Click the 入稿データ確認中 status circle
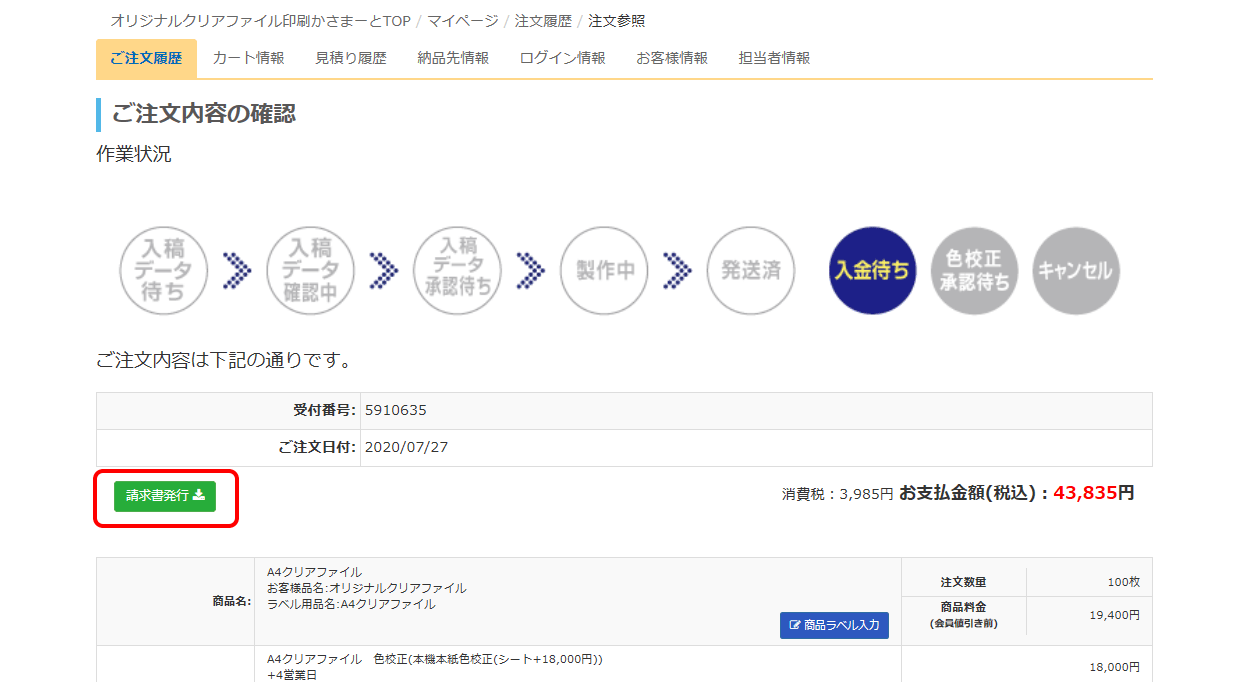1252x682 pixels. pyautogui.click(x=310, y=270)
